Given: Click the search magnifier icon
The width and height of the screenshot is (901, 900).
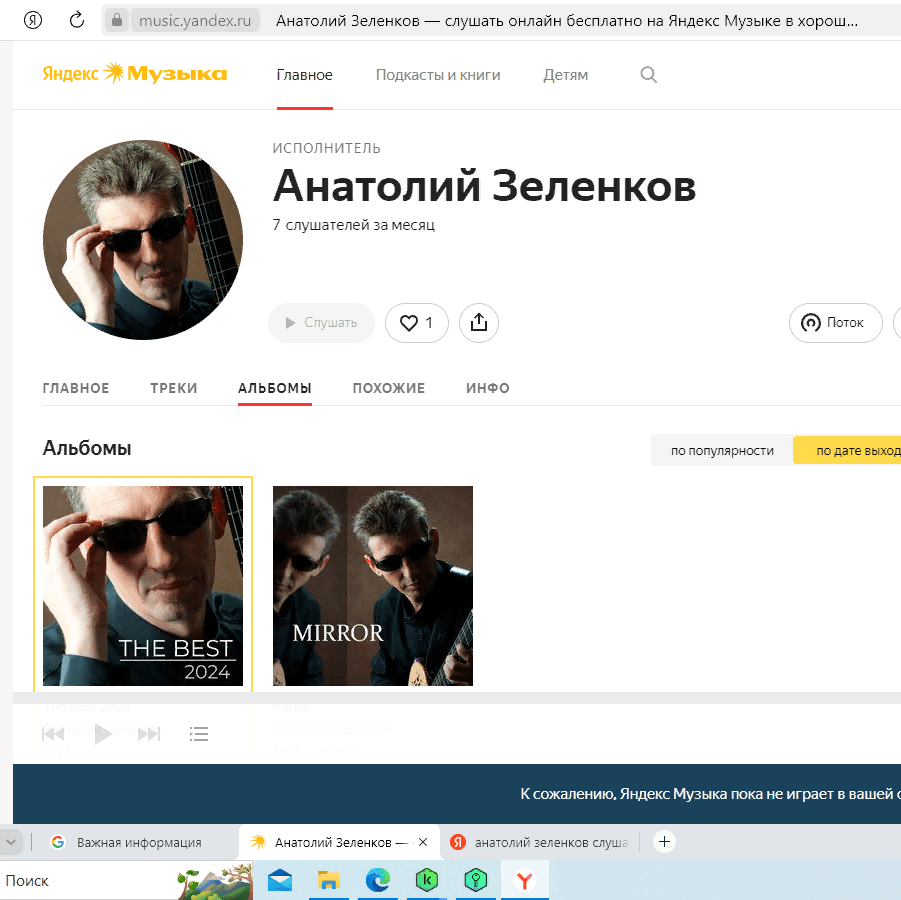Looking at the screenshot, I should click(x=648, y=75).
